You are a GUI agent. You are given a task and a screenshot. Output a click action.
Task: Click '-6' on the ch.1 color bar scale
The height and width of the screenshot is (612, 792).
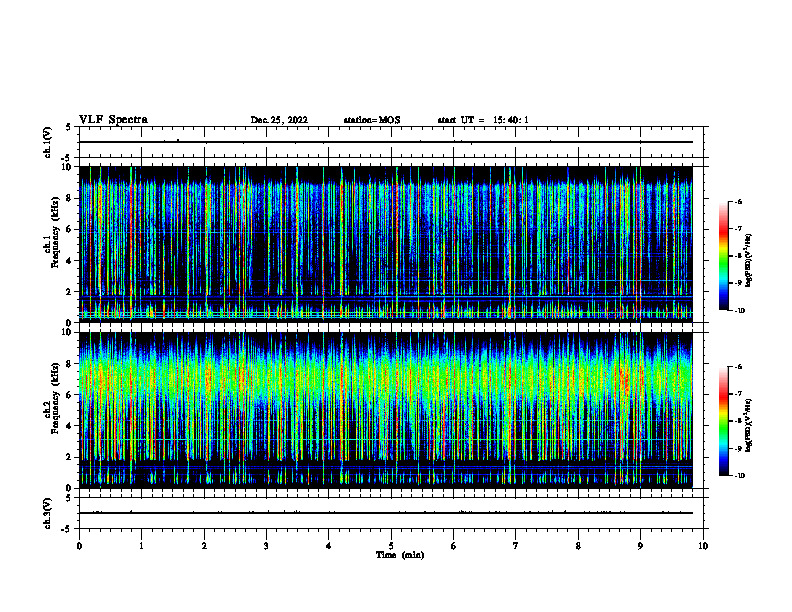(738, 202)
